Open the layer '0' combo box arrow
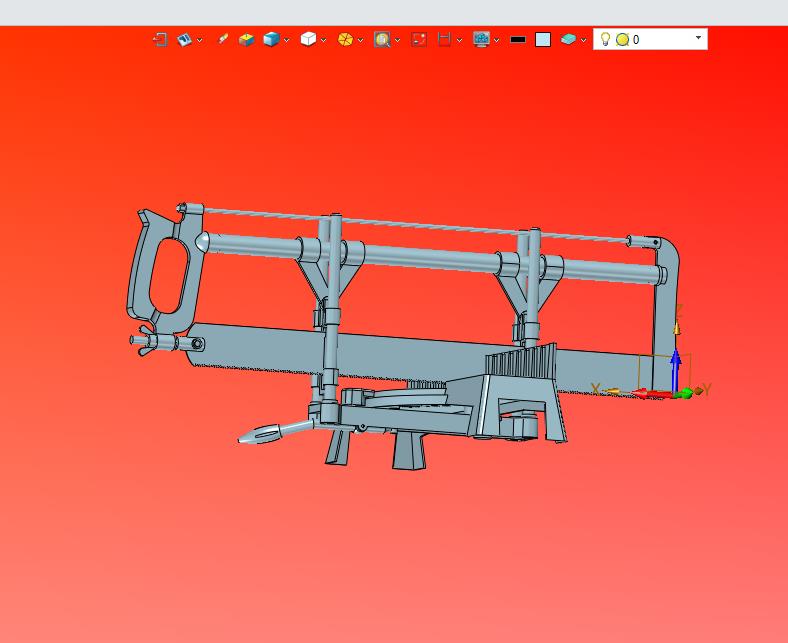 pyautogui.click(x=698, y=38)
